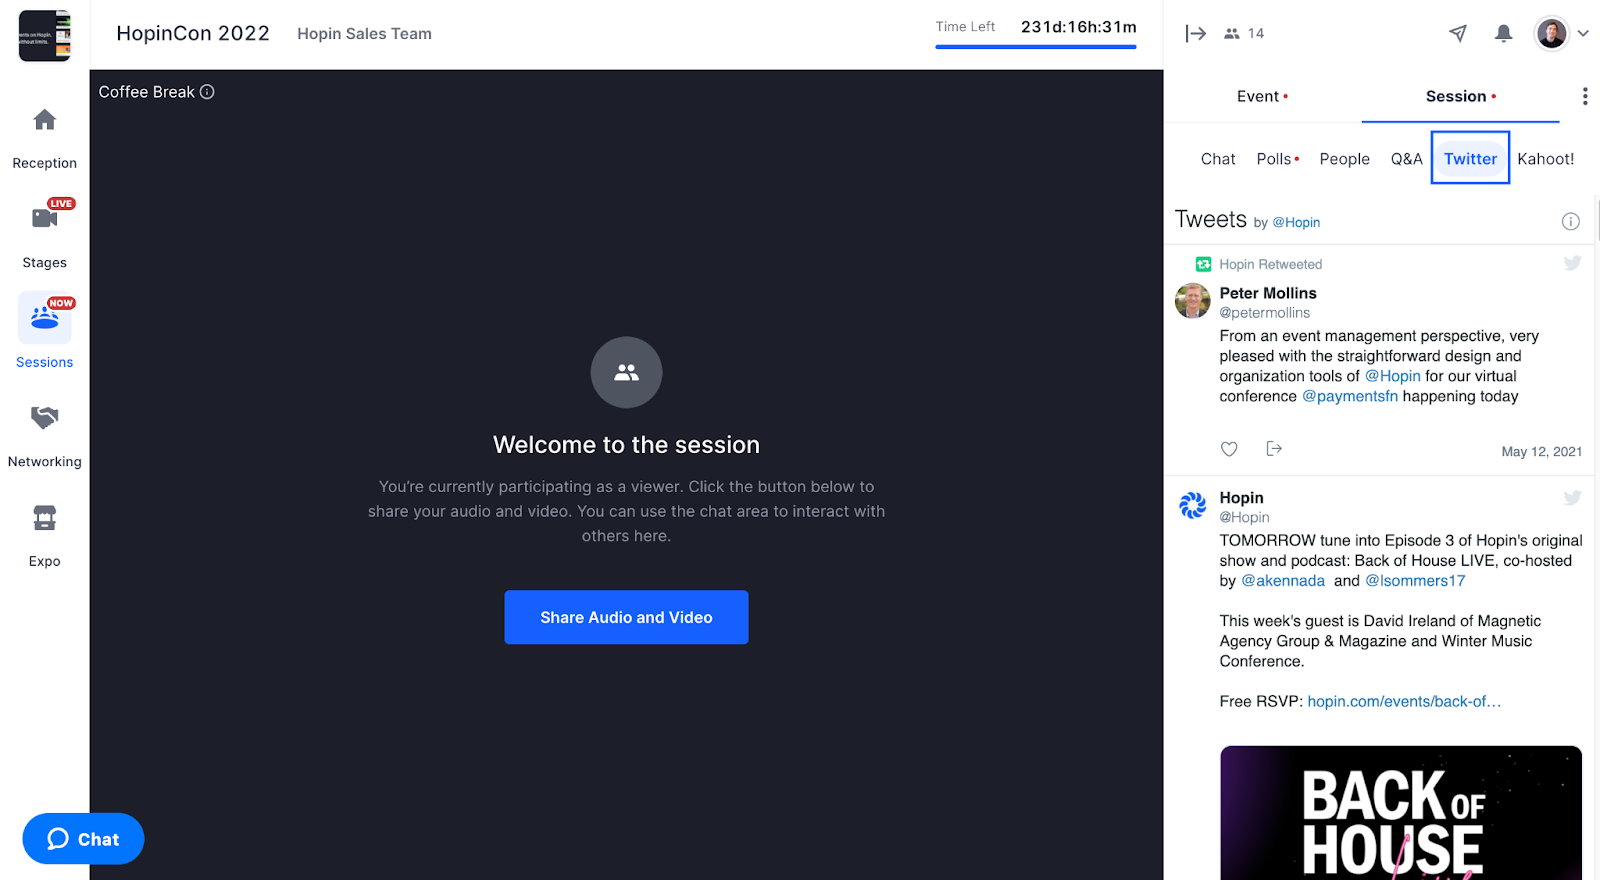
Task: Show Coffee Break session info icon
Action: point(207,92)
